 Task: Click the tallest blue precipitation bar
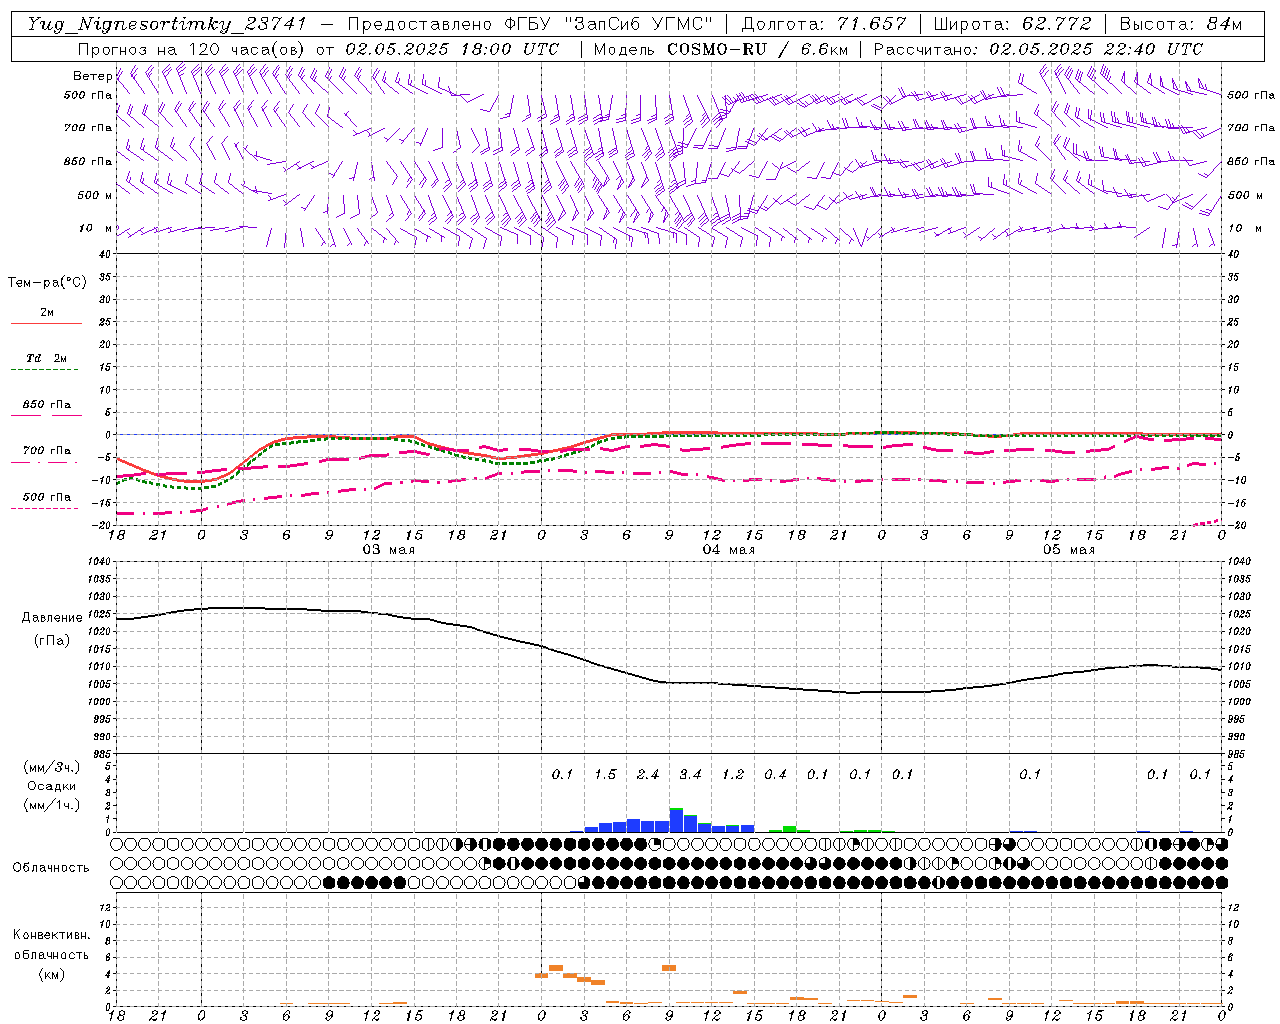coord(676,820)
